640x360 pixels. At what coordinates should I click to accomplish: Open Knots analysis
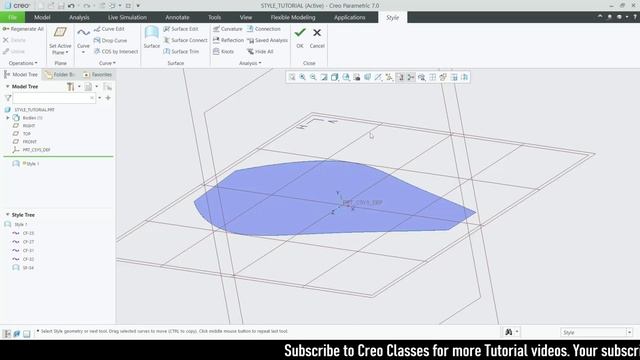[223, 51]
